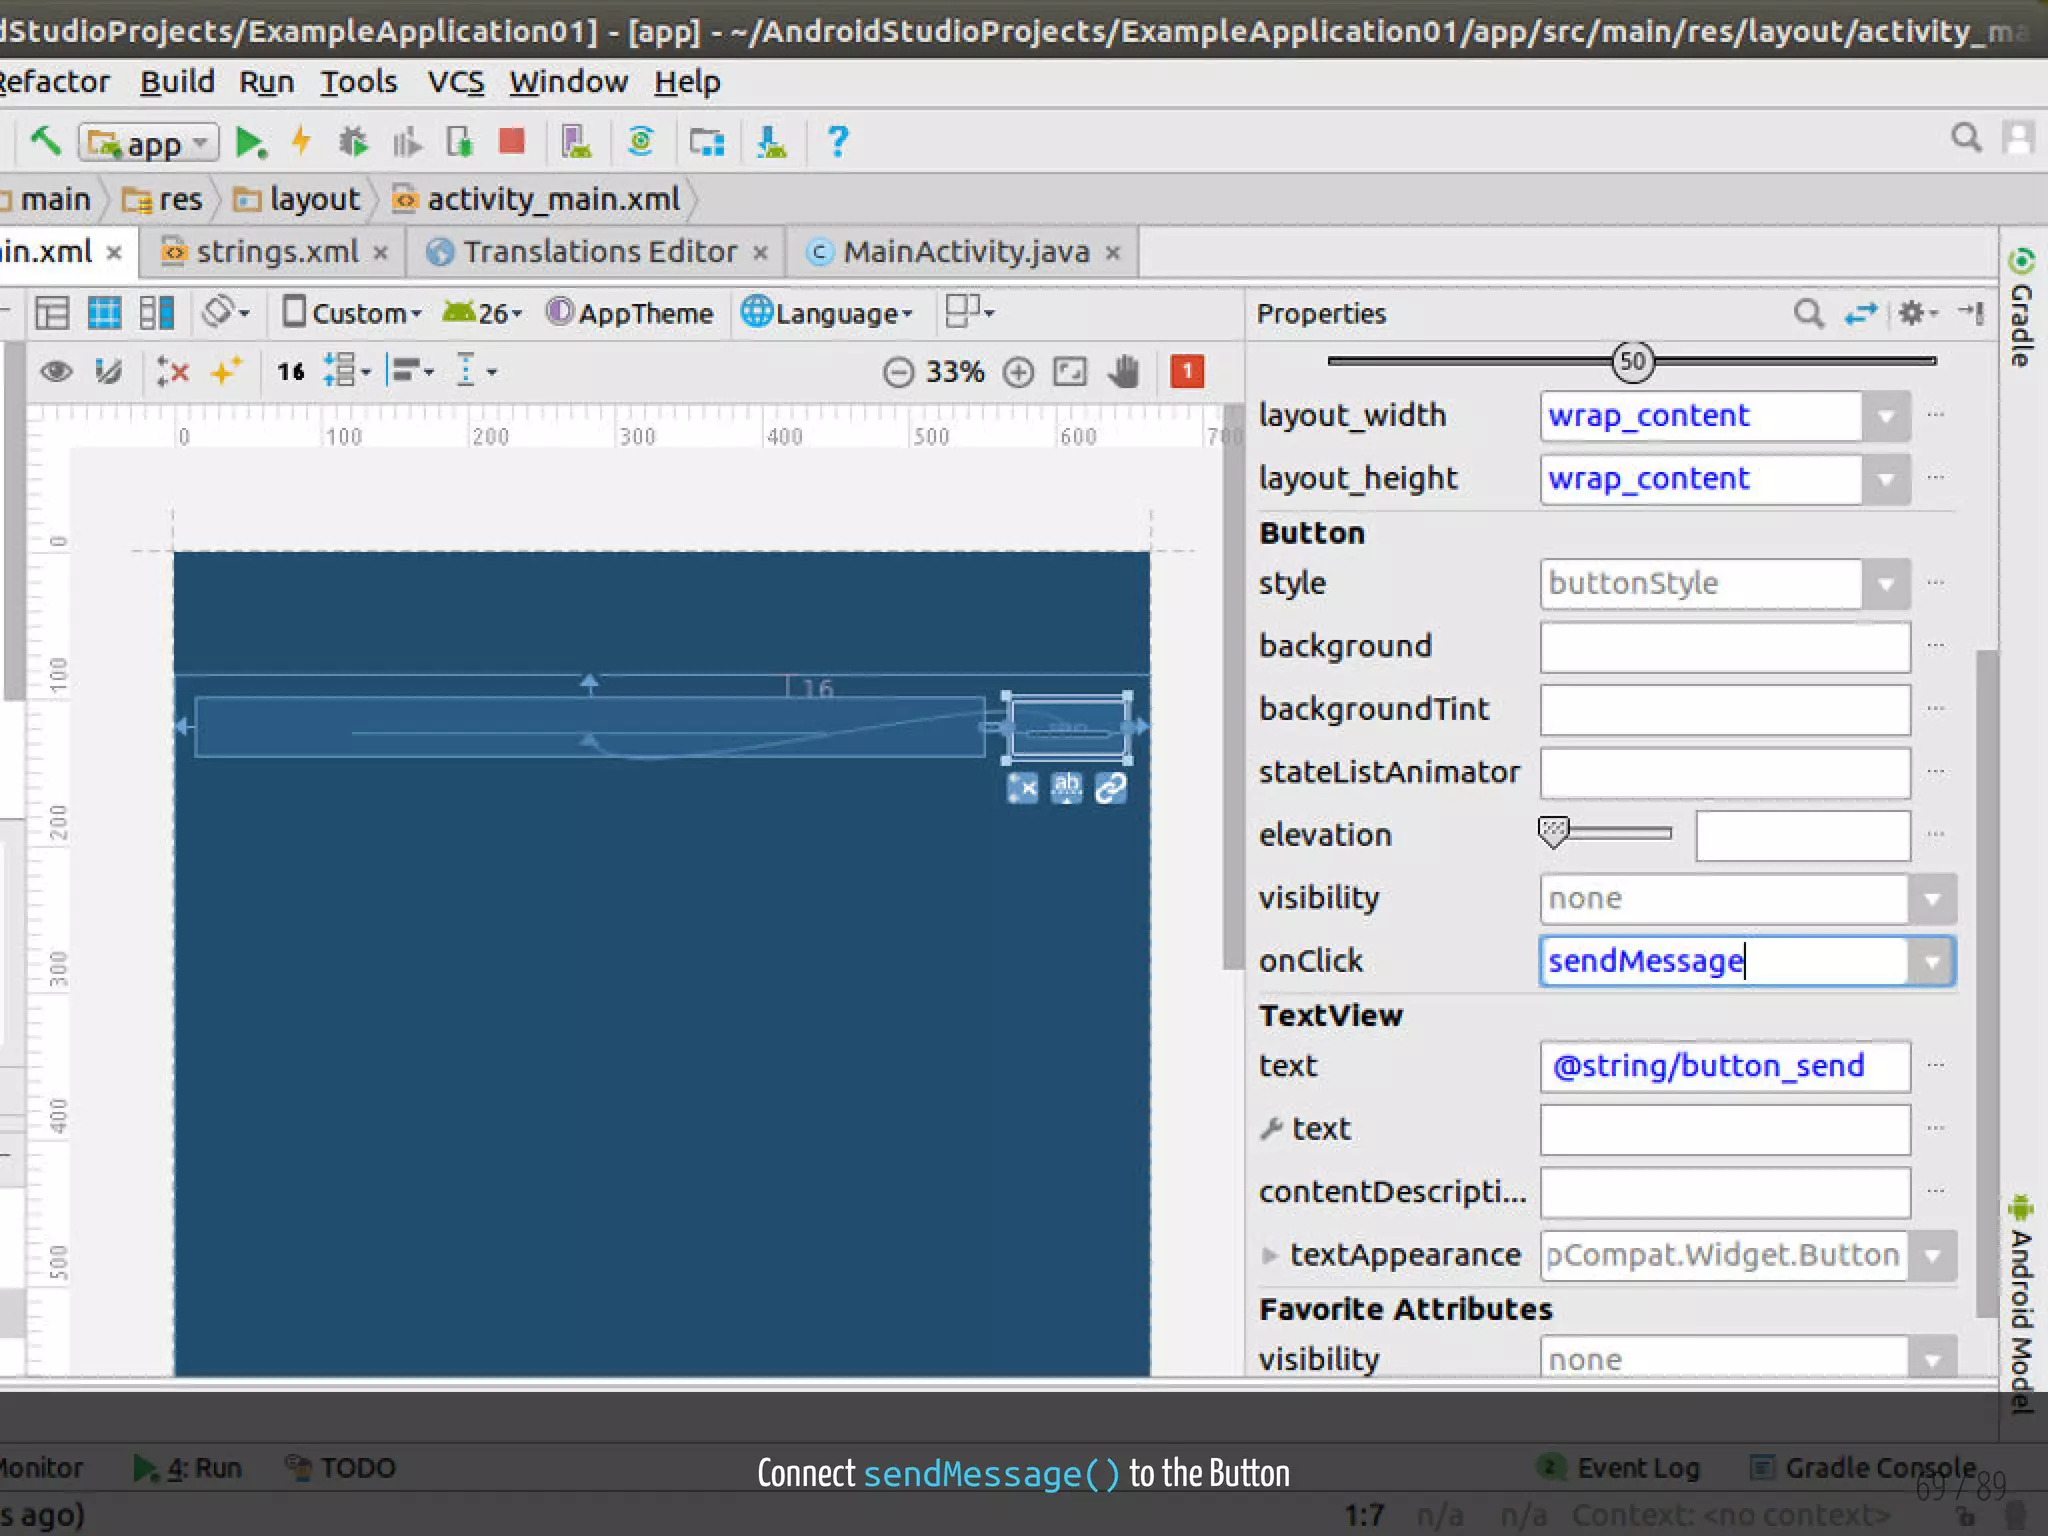Click the zoom to fit screen icon
The height and width of the screenshot is (1536, 2048).
pos(1070,373)
